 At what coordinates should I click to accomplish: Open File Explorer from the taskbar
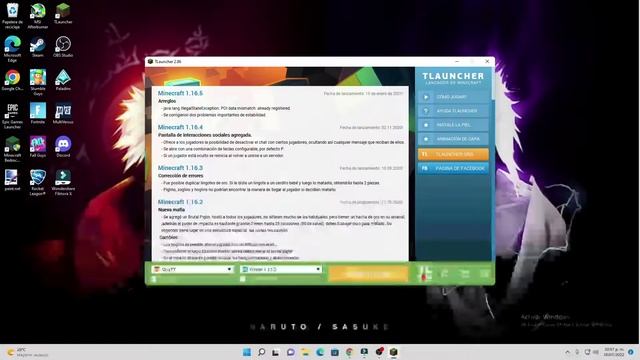click(305, 352)
